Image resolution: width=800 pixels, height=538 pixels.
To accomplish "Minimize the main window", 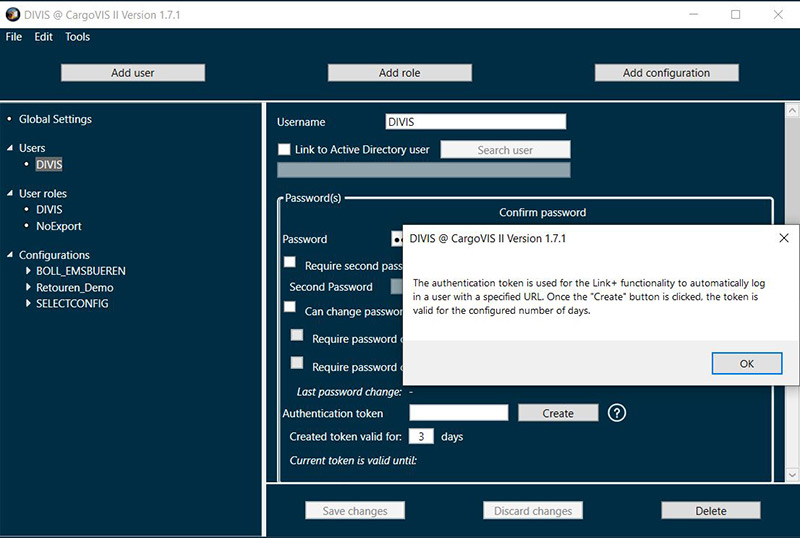I will (x=693, y=14).
